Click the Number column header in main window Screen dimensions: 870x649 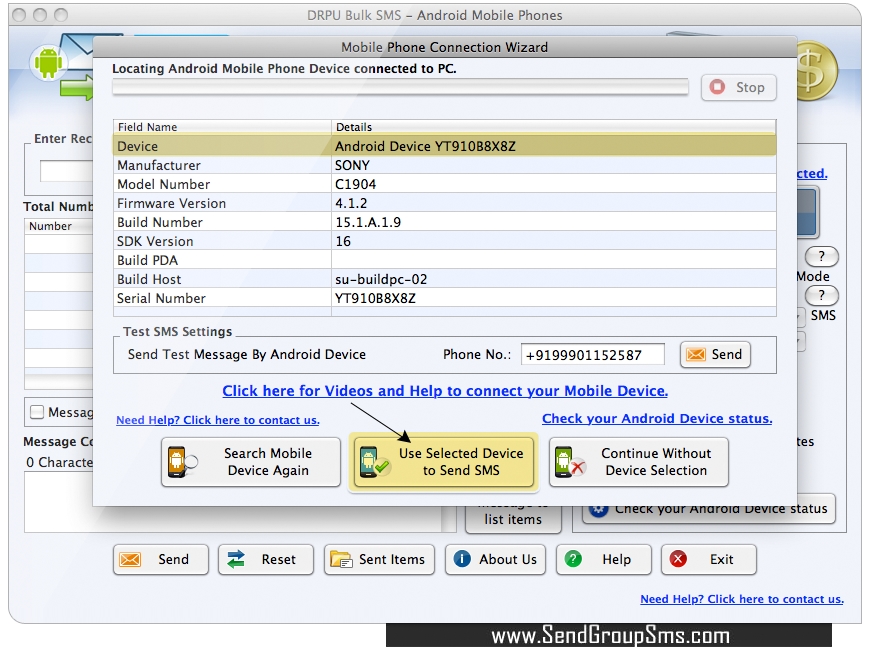tap(58, 226)
